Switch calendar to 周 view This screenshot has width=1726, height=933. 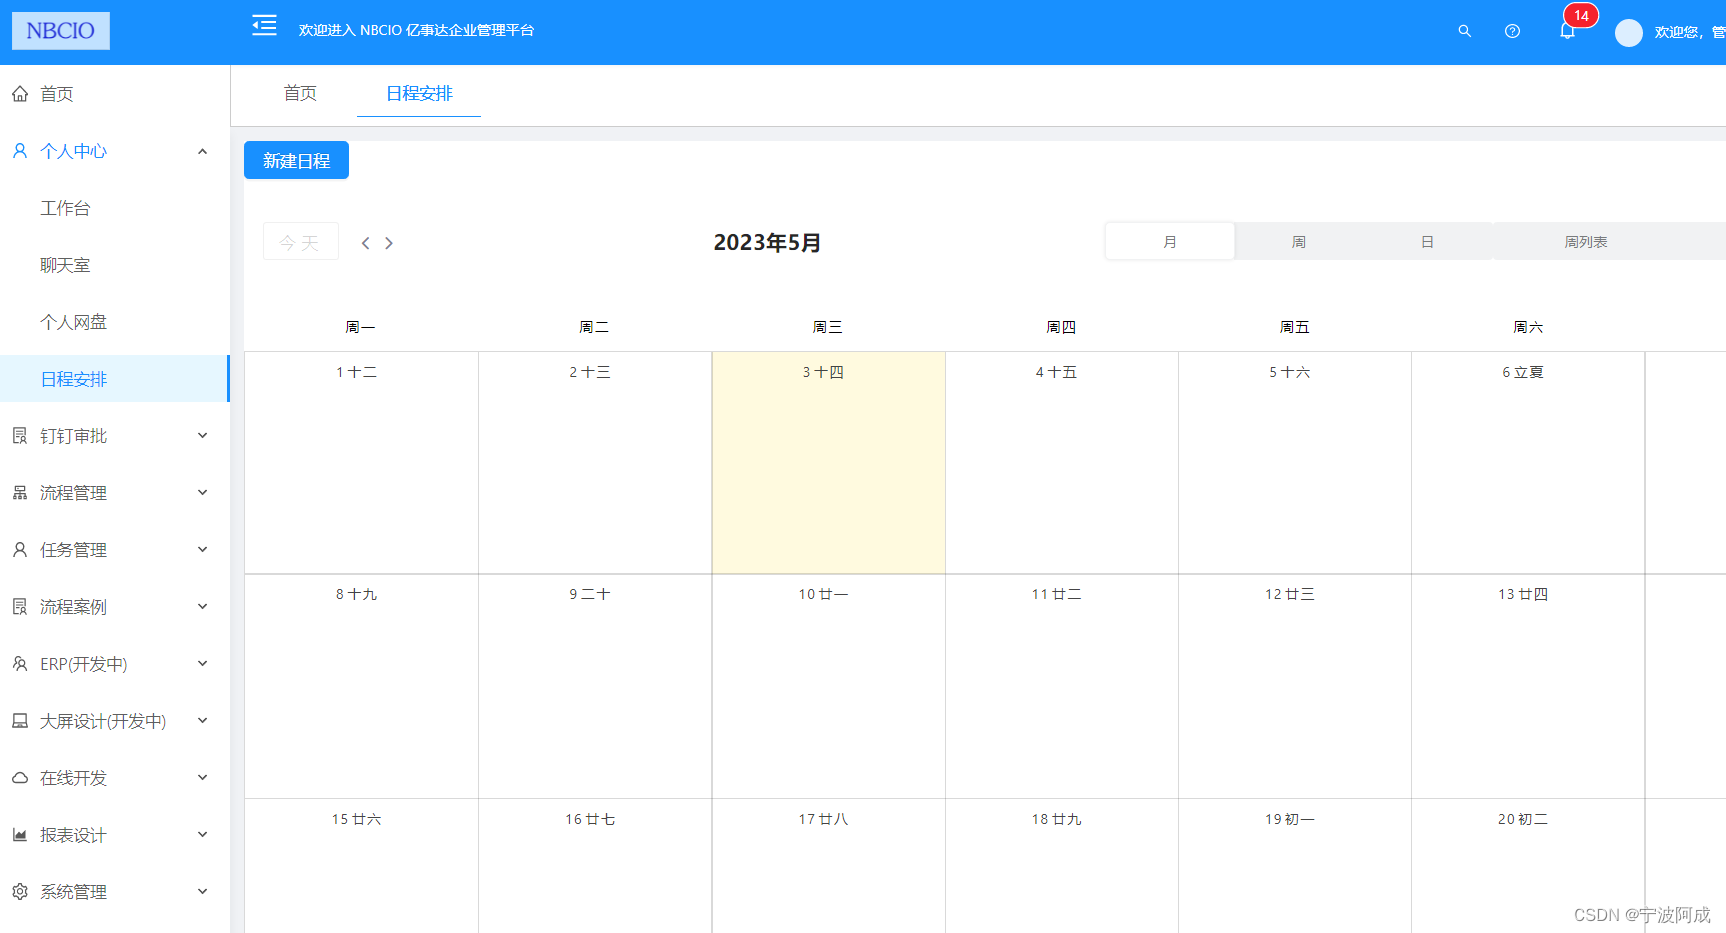click(x=1299, y=242)
